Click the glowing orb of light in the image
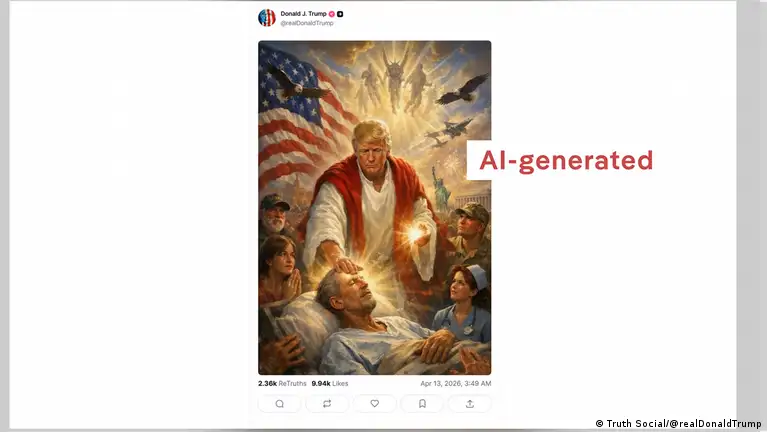This screenshot has height=432, width=767. pyautogui.click(x=417, y=234)
